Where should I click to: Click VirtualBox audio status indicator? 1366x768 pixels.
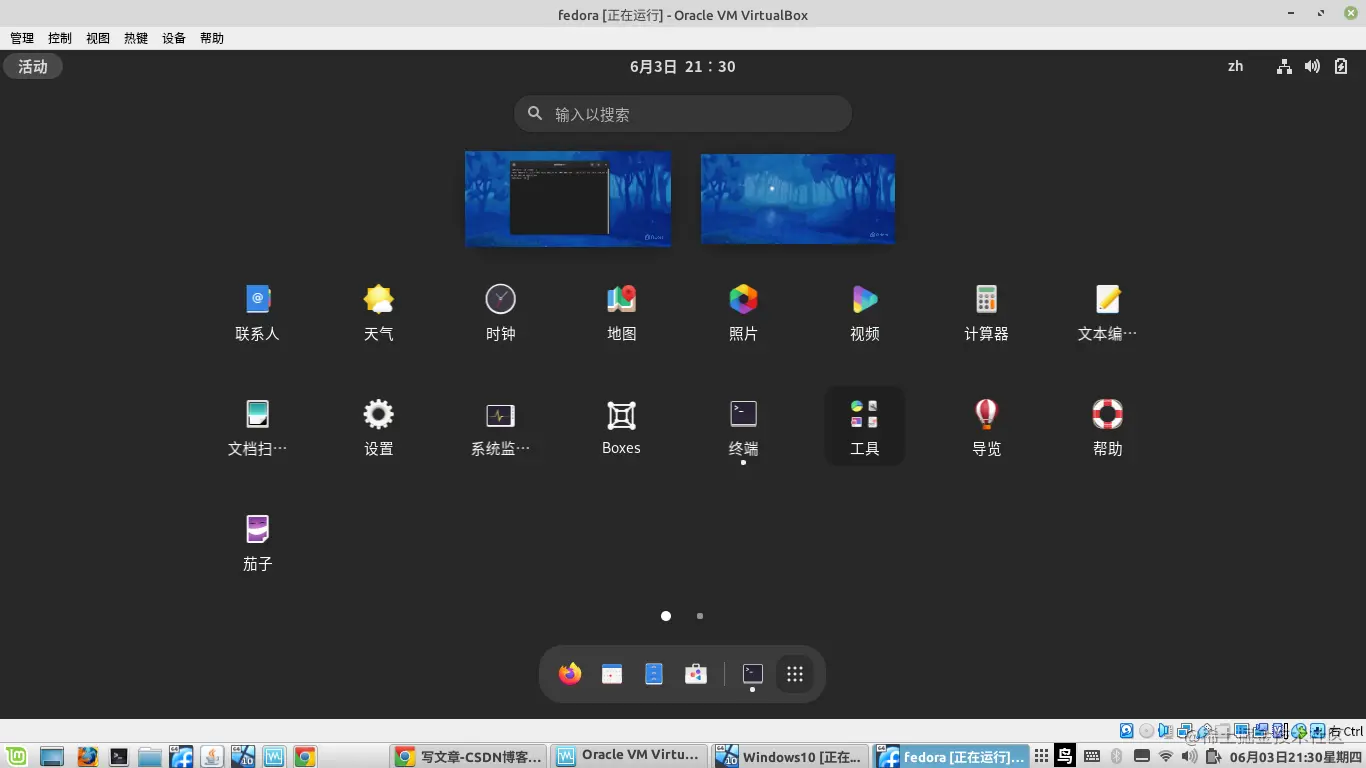(x=1165, y=731)
